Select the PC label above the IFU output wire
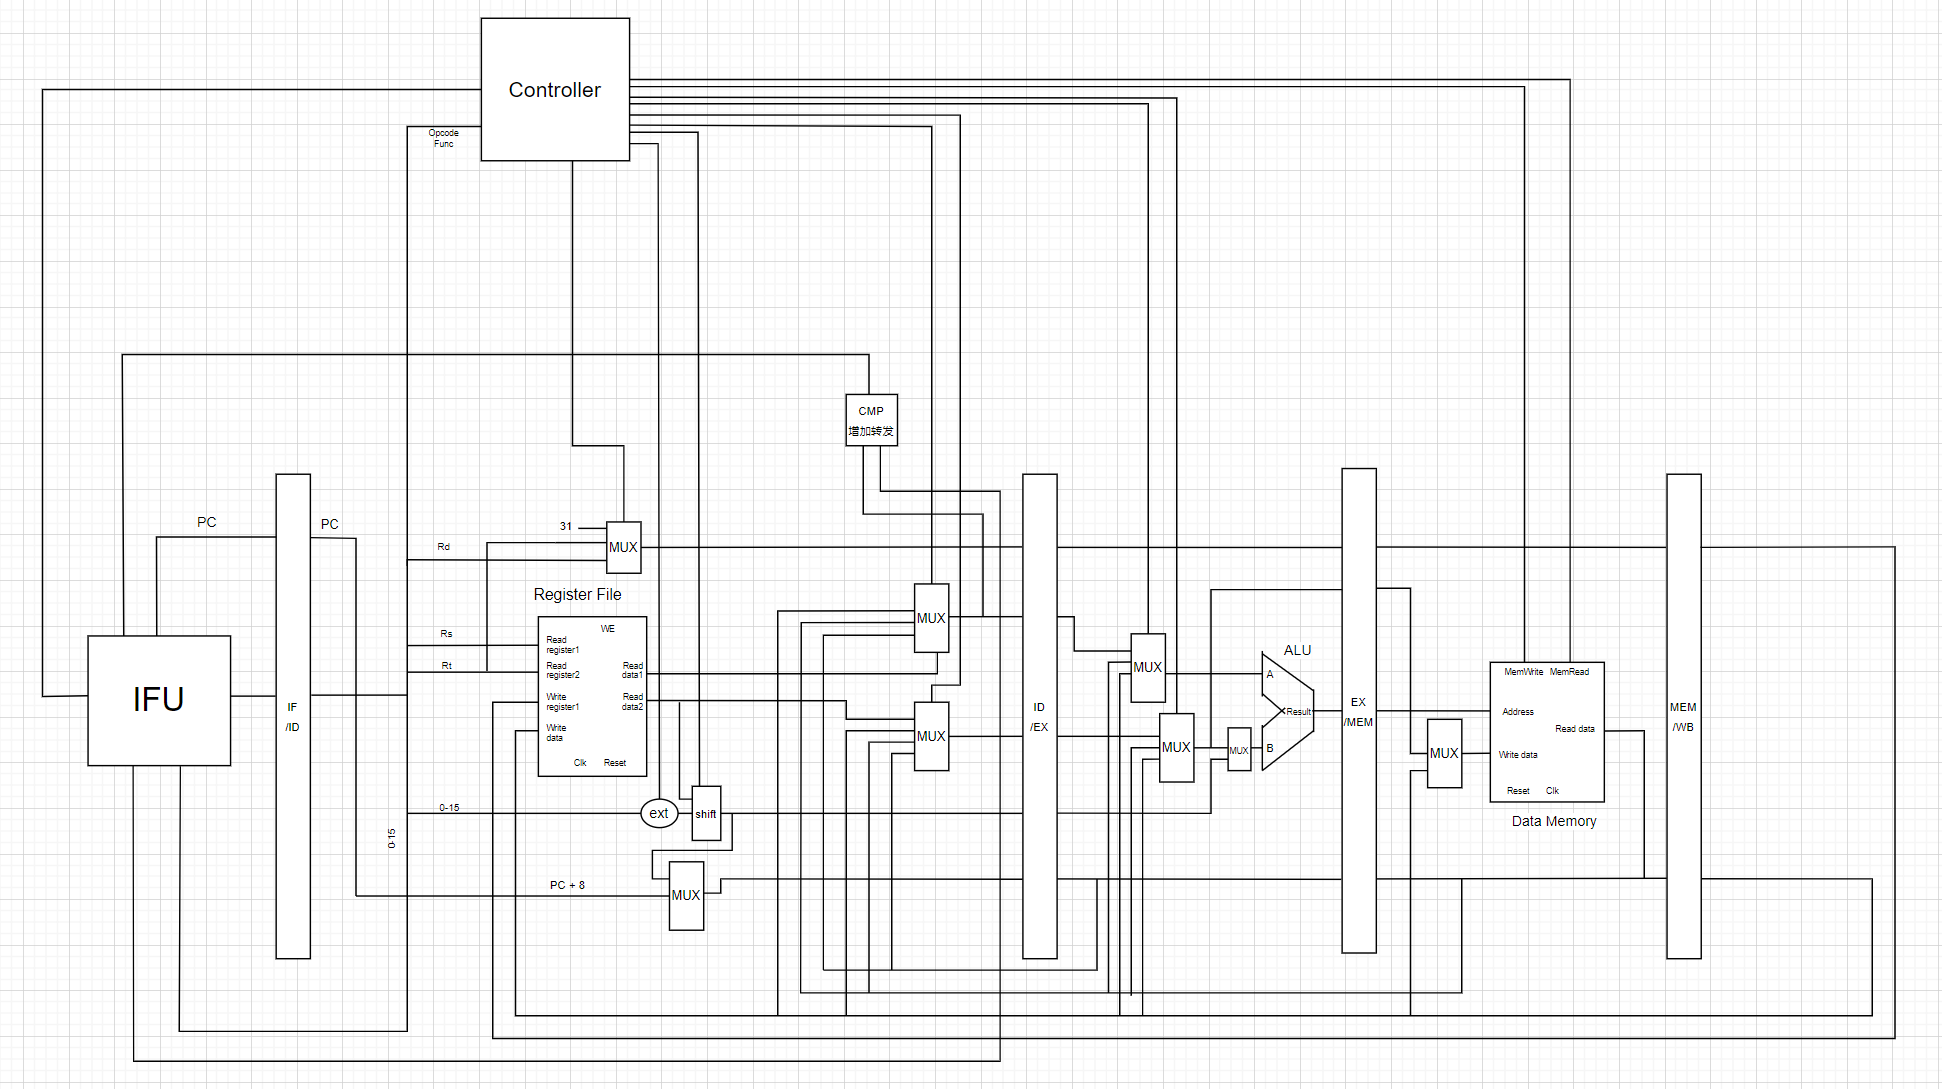The image size is (1942, 1089). tap(207, 522)
